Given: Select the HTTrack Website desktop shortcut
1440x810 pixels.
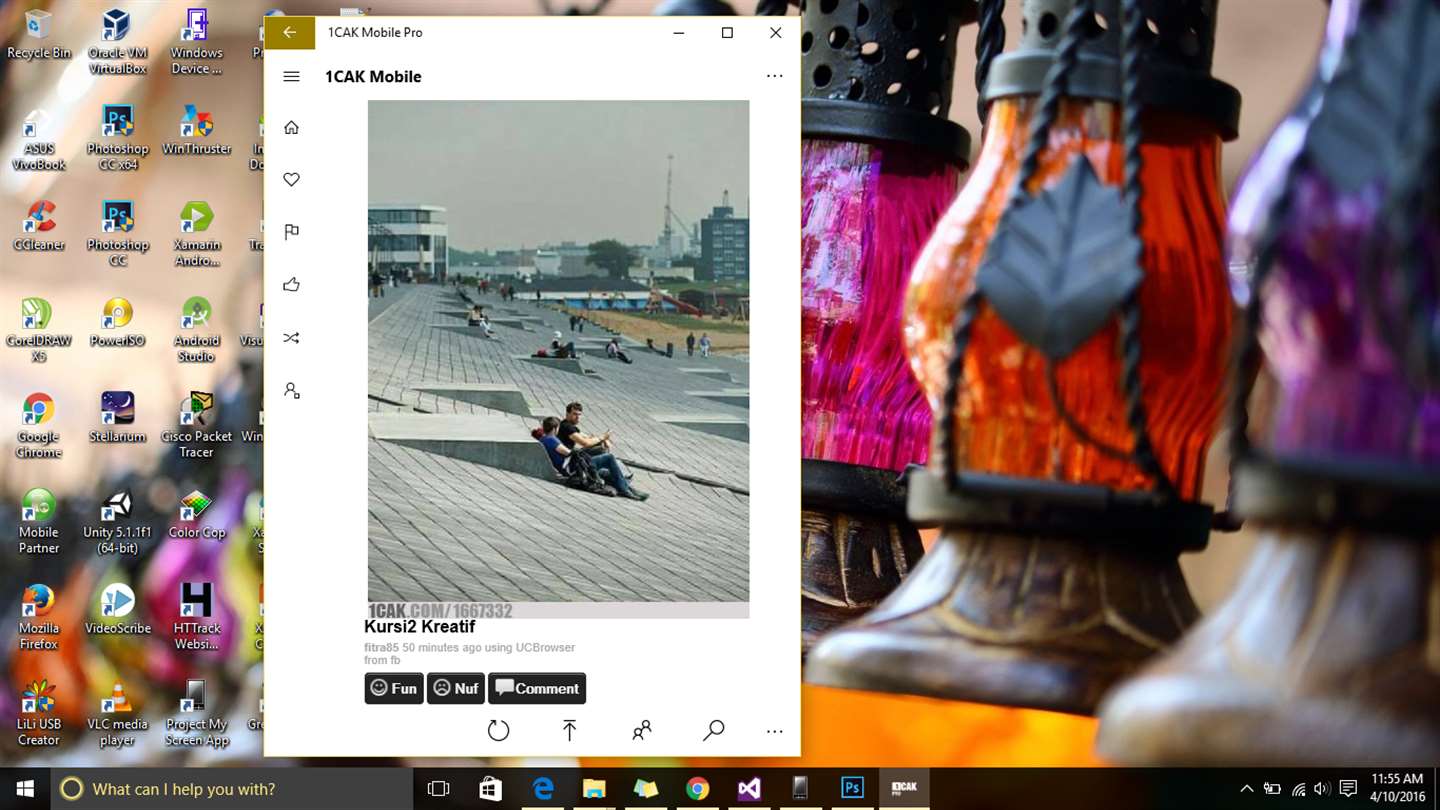Looking at the screenshot, I should [196, 618].
